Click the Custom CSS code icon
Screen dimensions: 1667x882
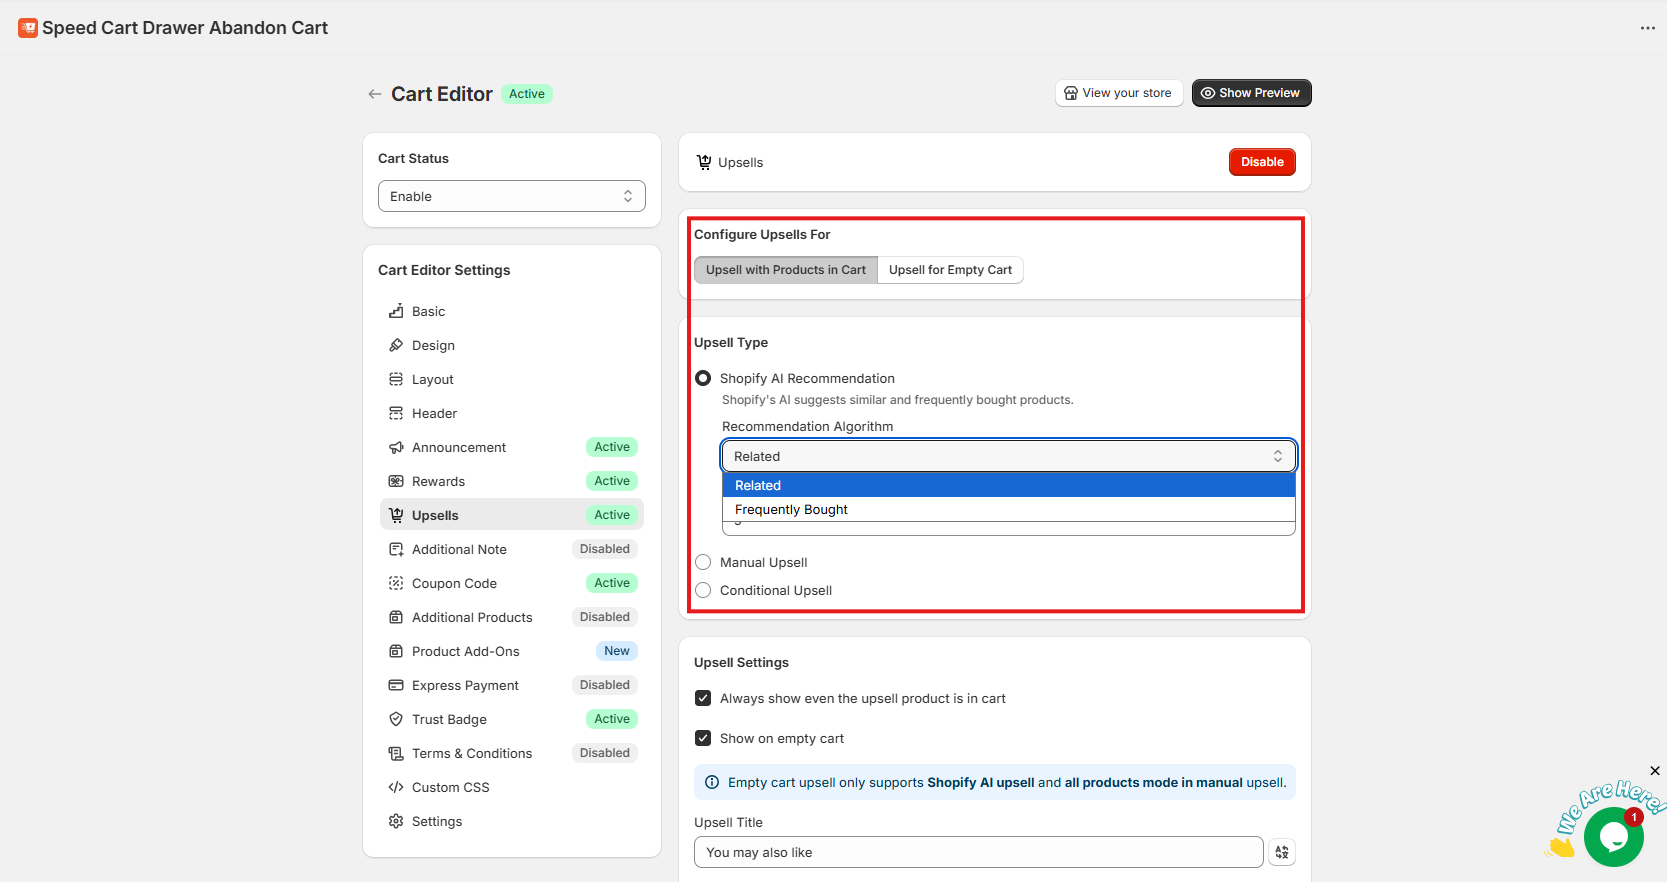coord(396,787)
